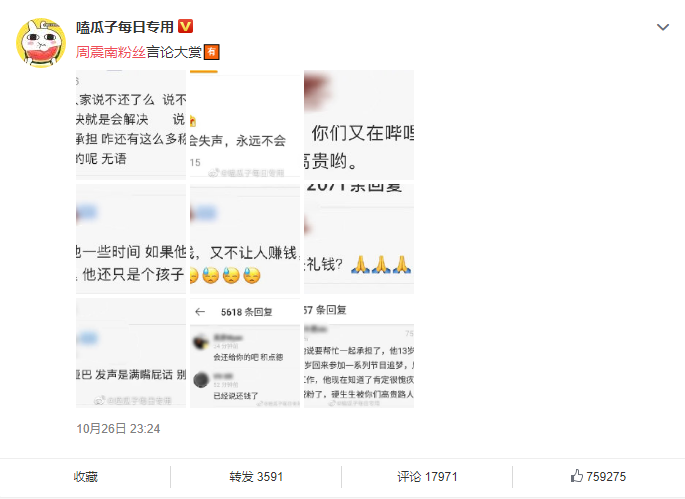Open thumbnail showing 5618 条回复

245,353
